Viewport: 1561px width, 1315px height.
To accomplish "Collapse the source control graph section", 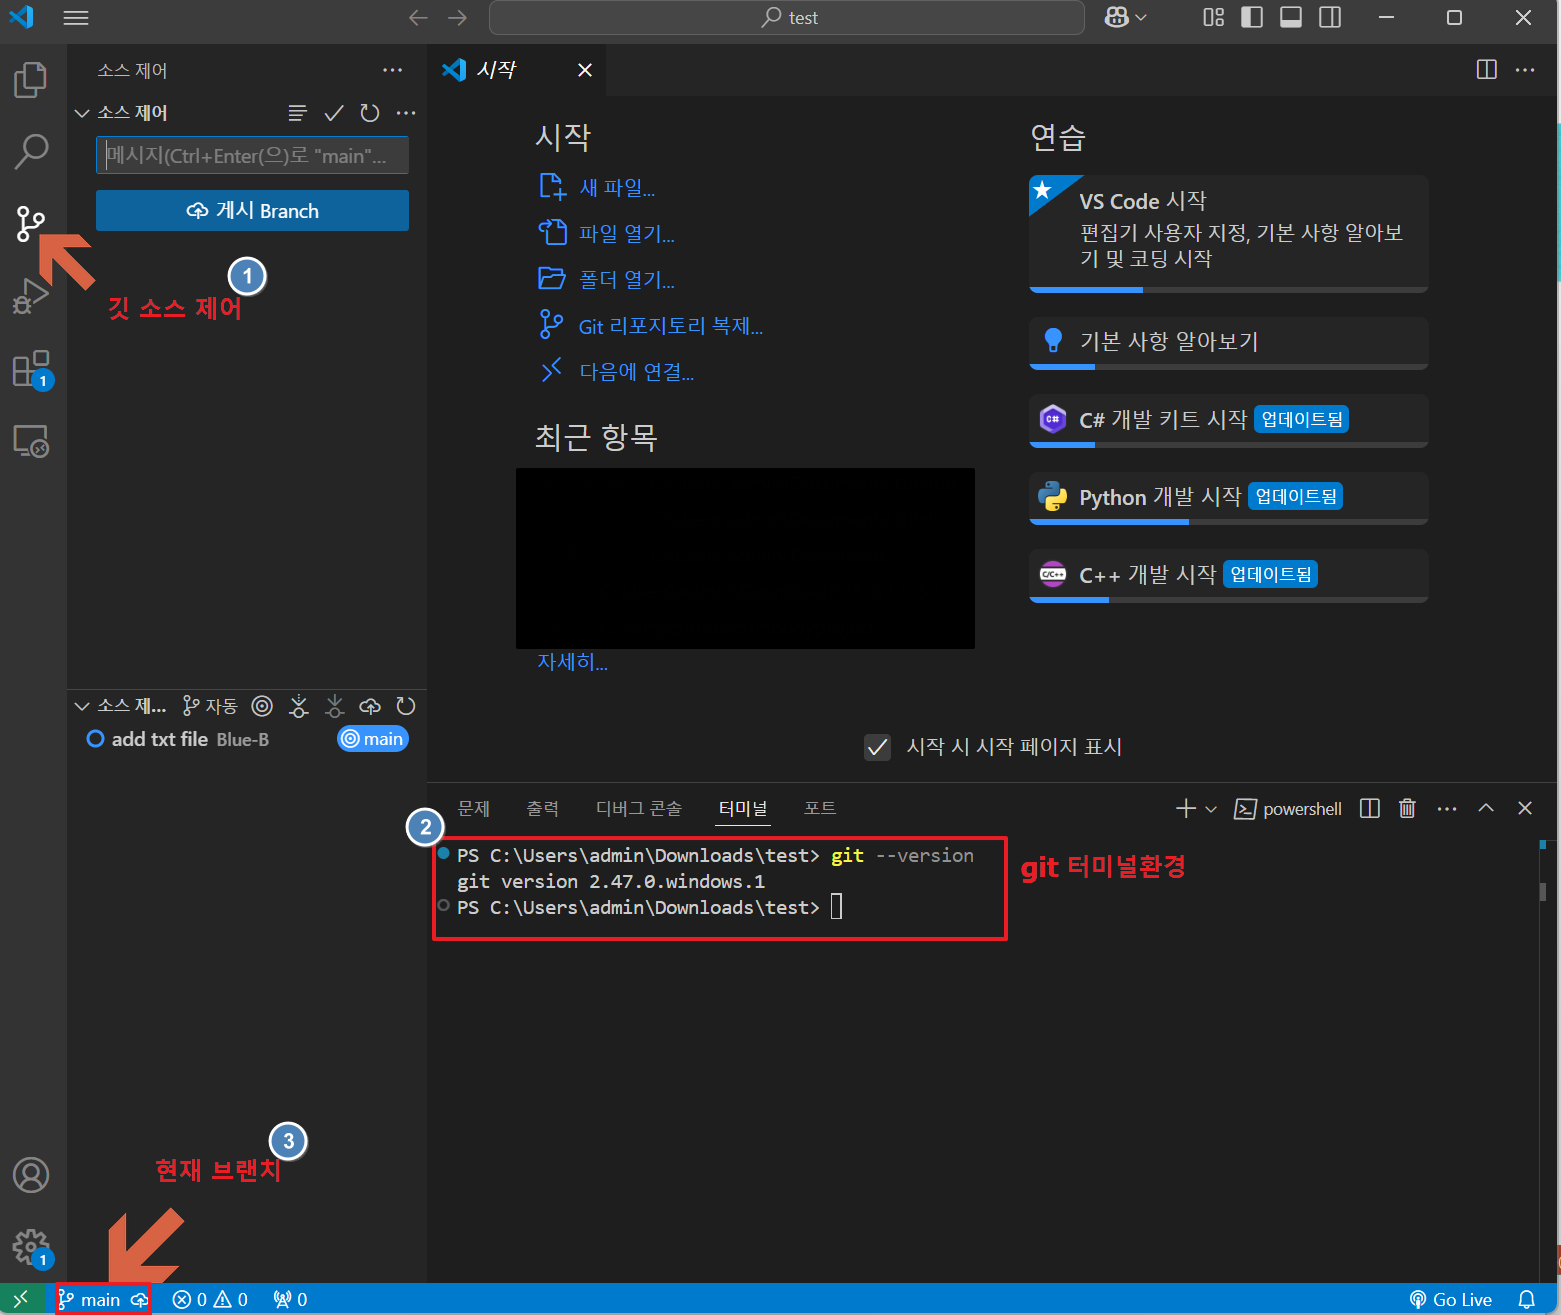I will pyautogui.click(x=82, y=706).
